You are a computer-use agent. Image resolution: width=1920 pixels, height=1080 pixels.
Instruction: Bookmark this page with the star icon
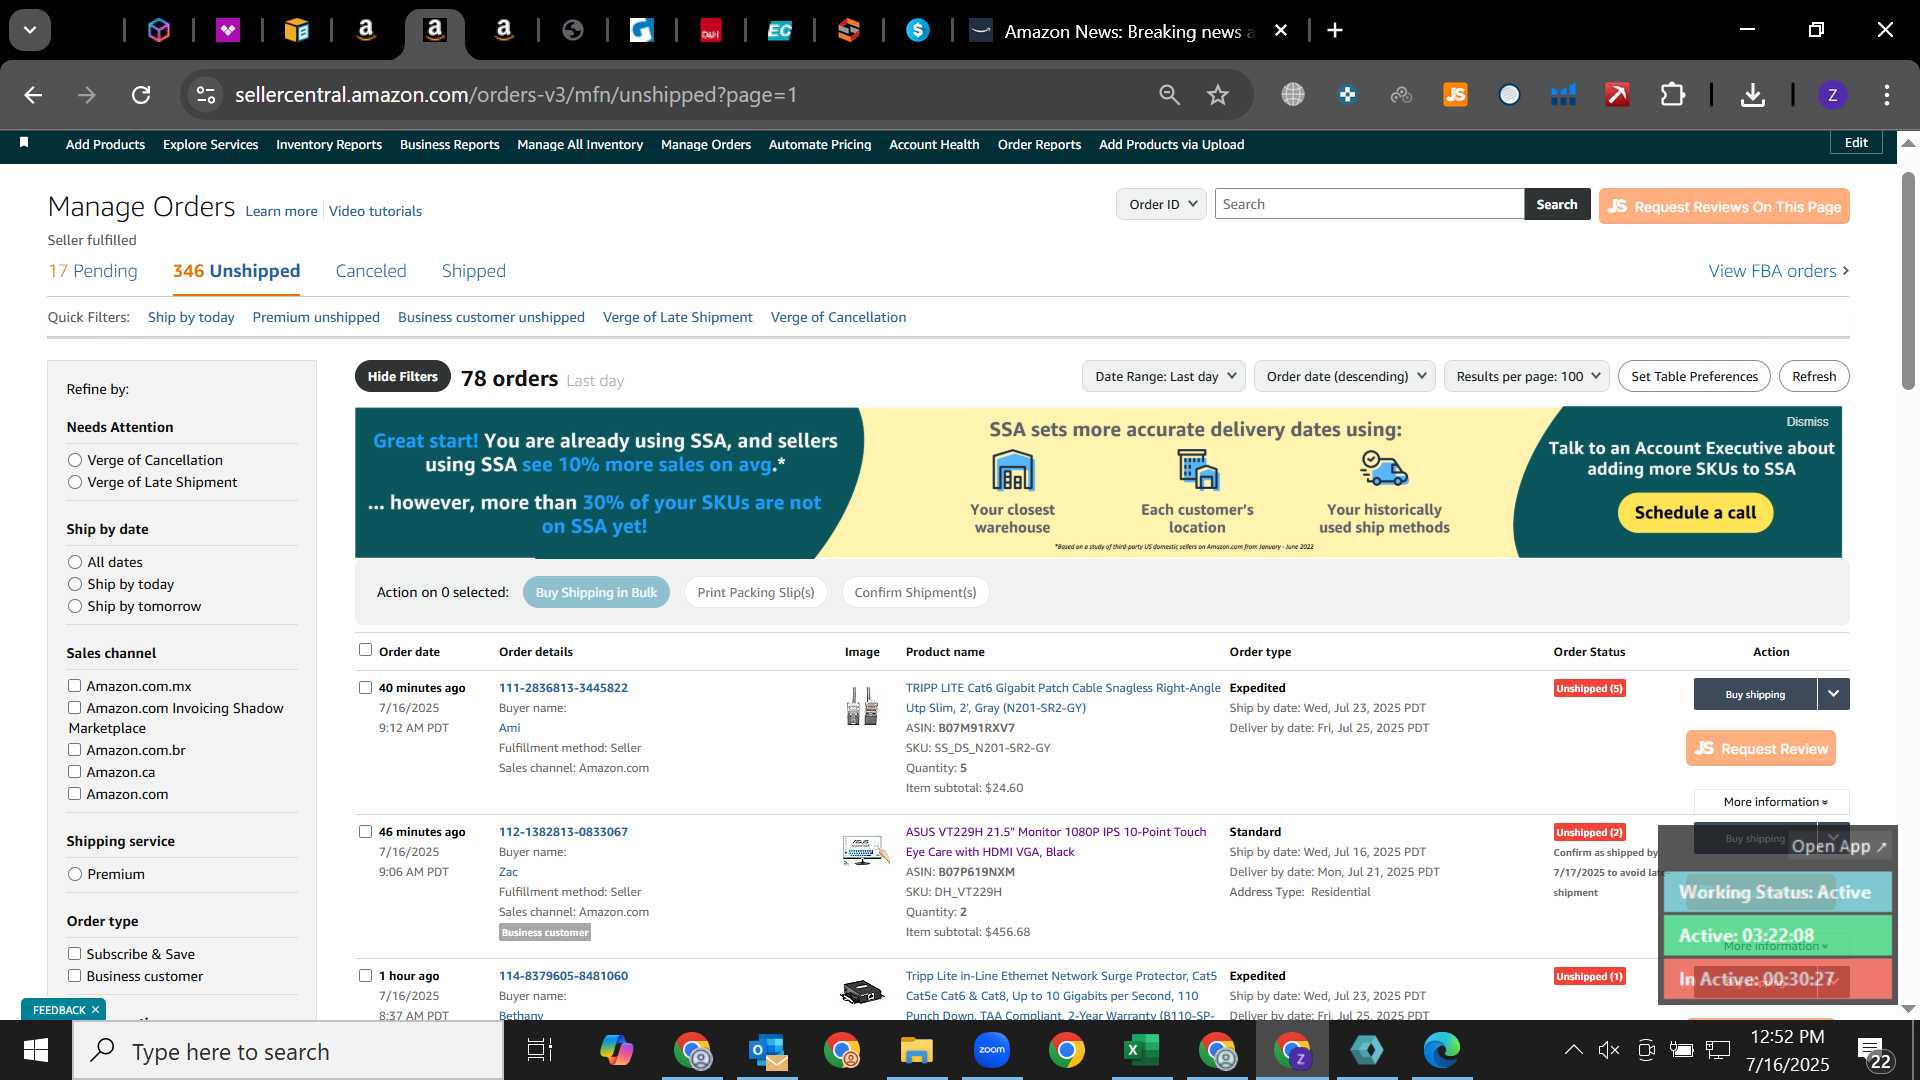1217,95
